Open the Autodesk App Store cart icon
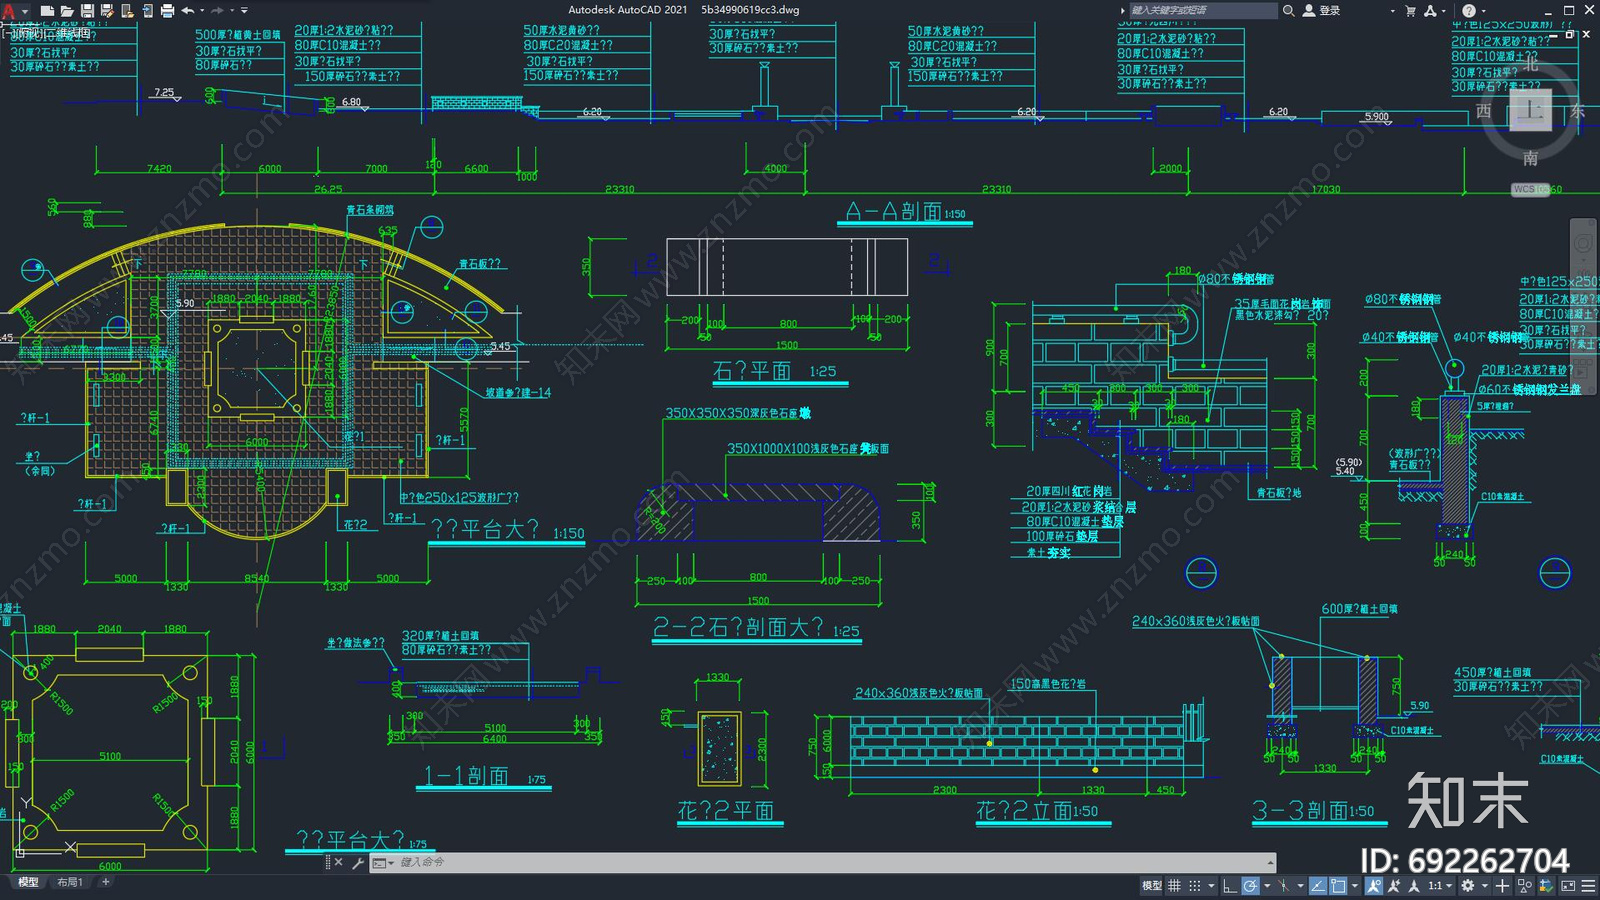 click(1411, 11)
